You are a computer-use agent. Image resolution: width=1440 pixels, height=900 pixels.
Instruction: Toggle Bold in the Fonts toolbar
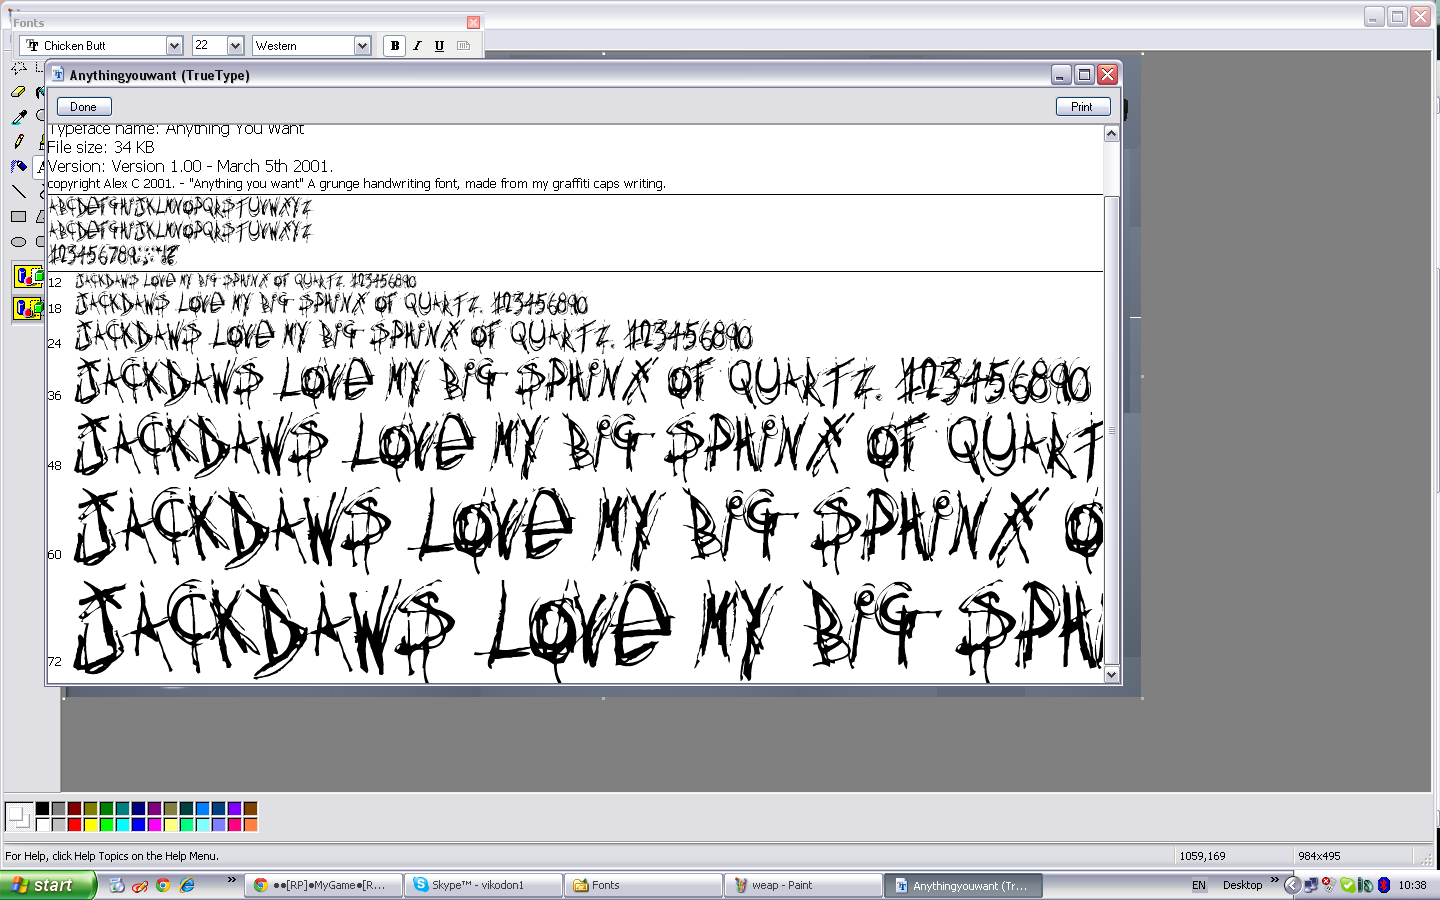(395, 46)
